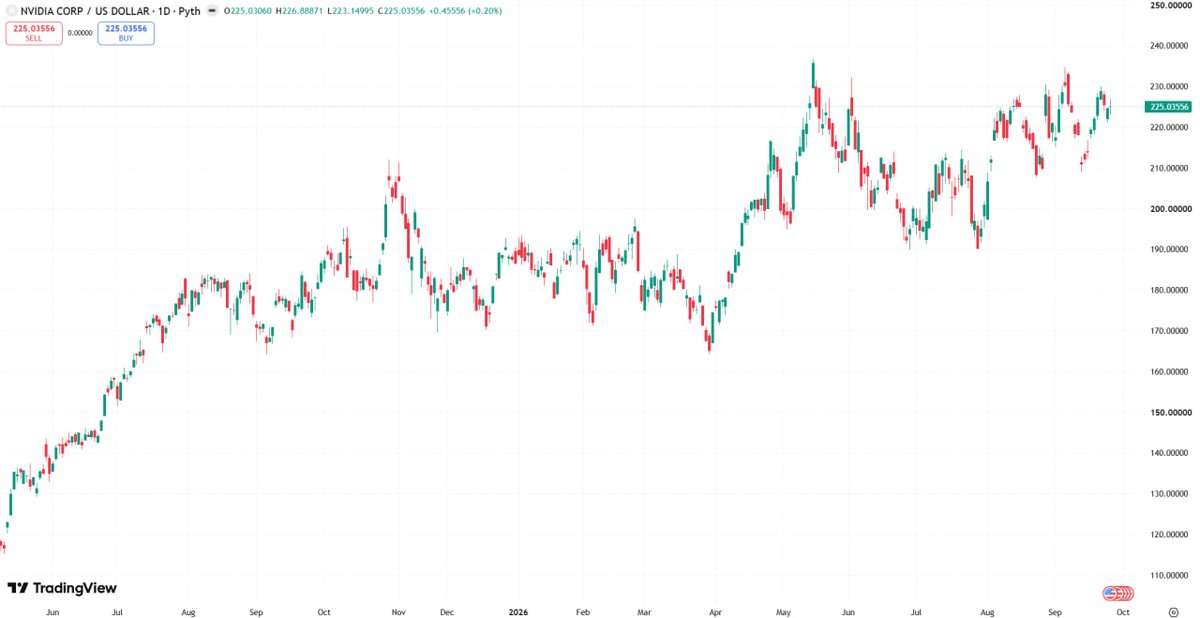Click the Nov label on time axis
The width and height of the screenshot is (1200, 618).
[x=397, y=610]
